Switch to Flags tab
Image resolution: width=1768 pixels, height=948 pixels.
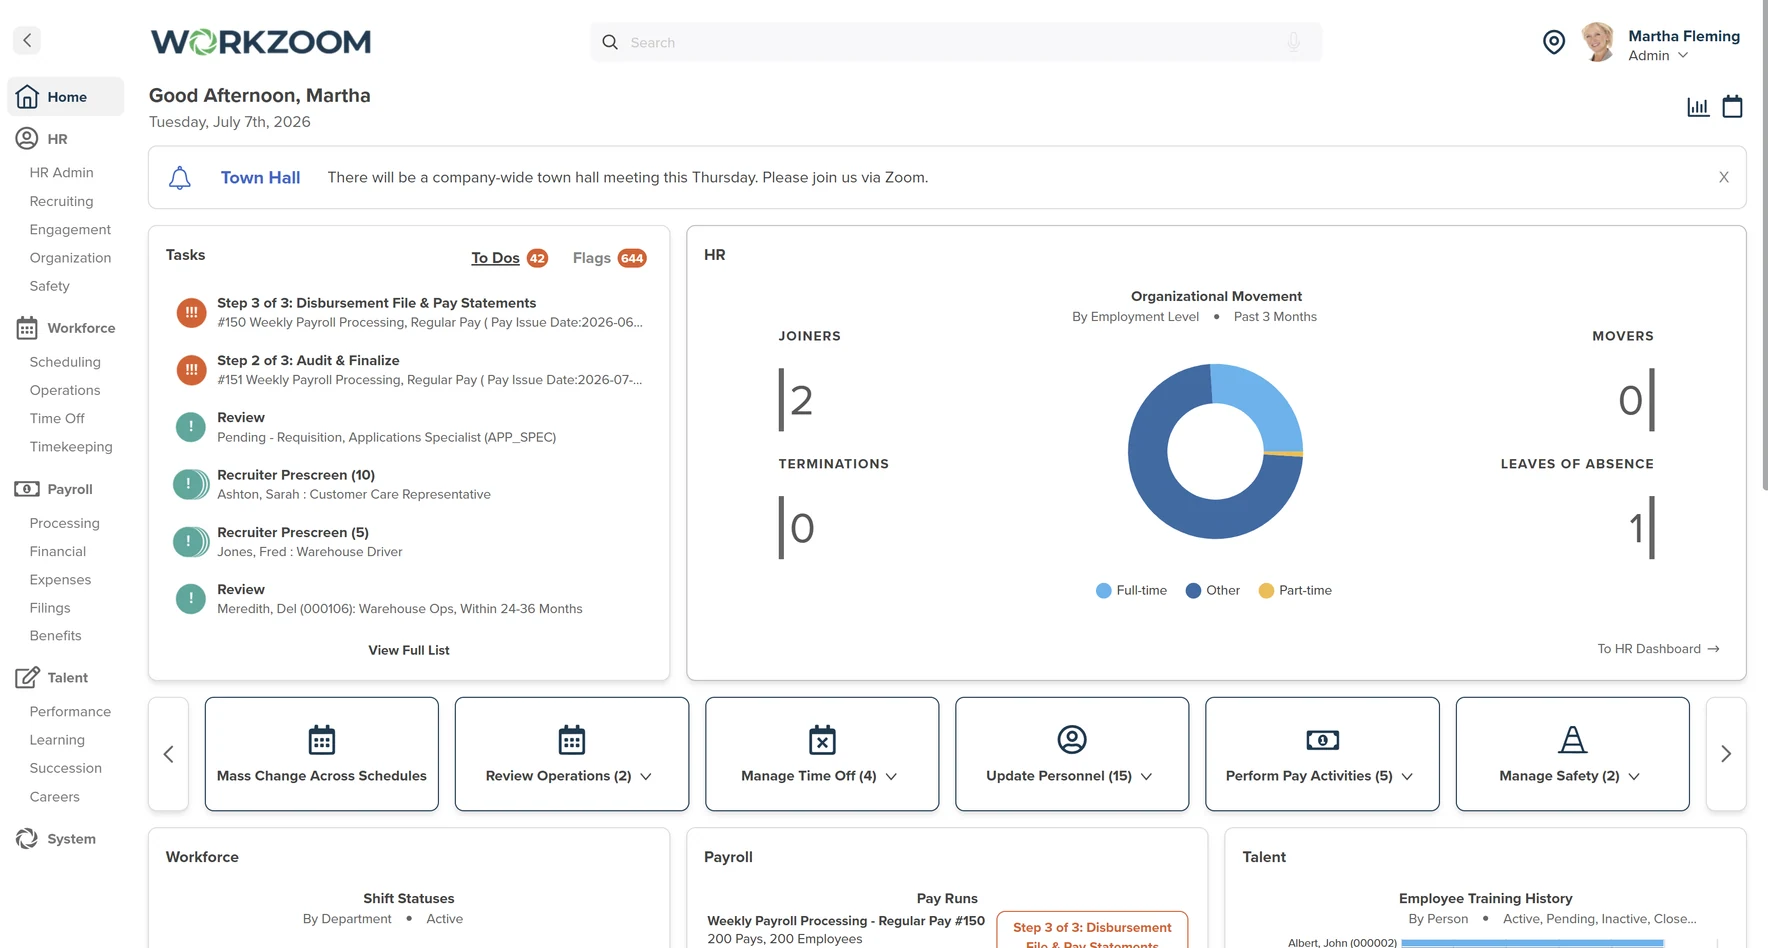click(609, 258)
